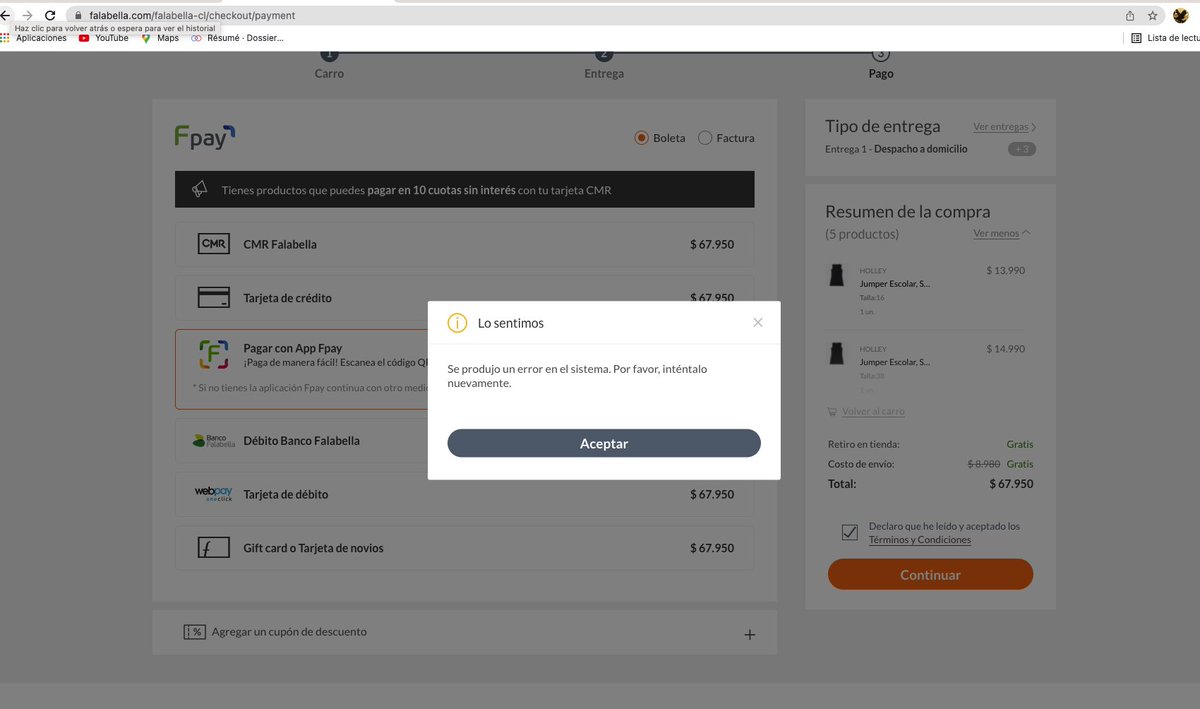1200x709 pixels.
Task: Choose Gift card o Tarjeta de novios
Action: (464, 548)
